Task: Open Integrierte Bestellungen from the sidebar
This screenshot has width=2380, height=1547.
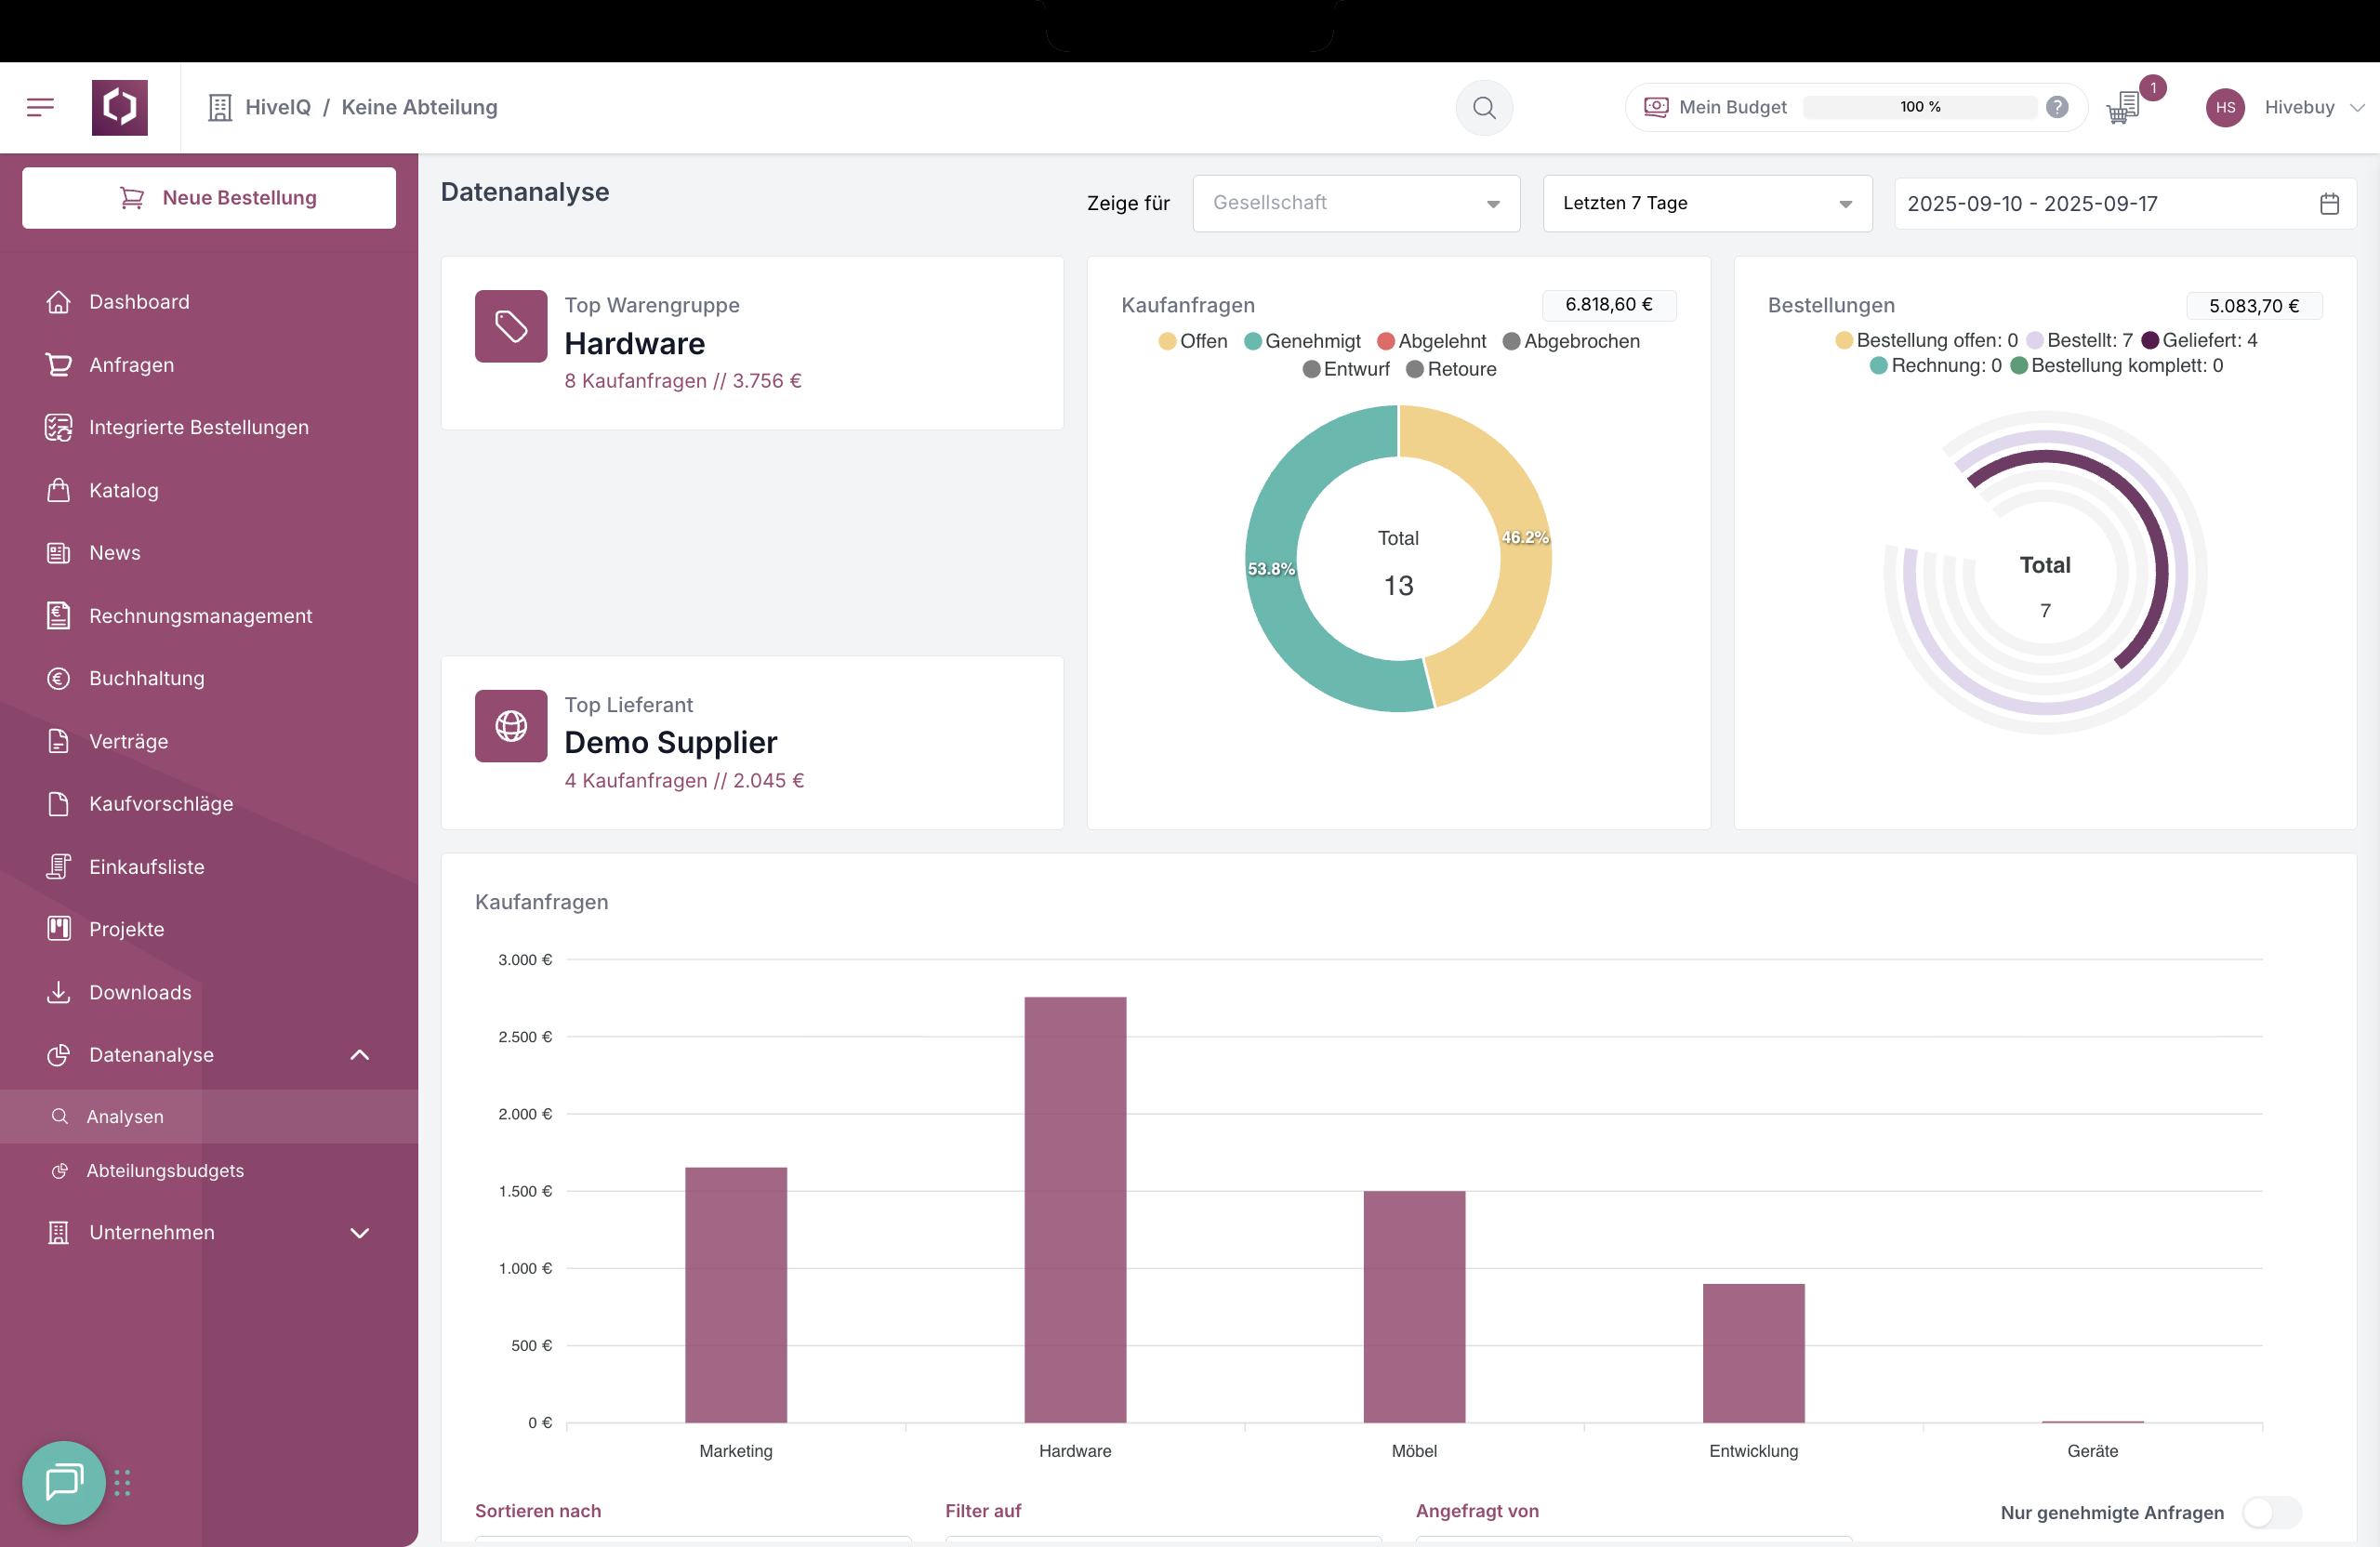Action: coord(198,427)
